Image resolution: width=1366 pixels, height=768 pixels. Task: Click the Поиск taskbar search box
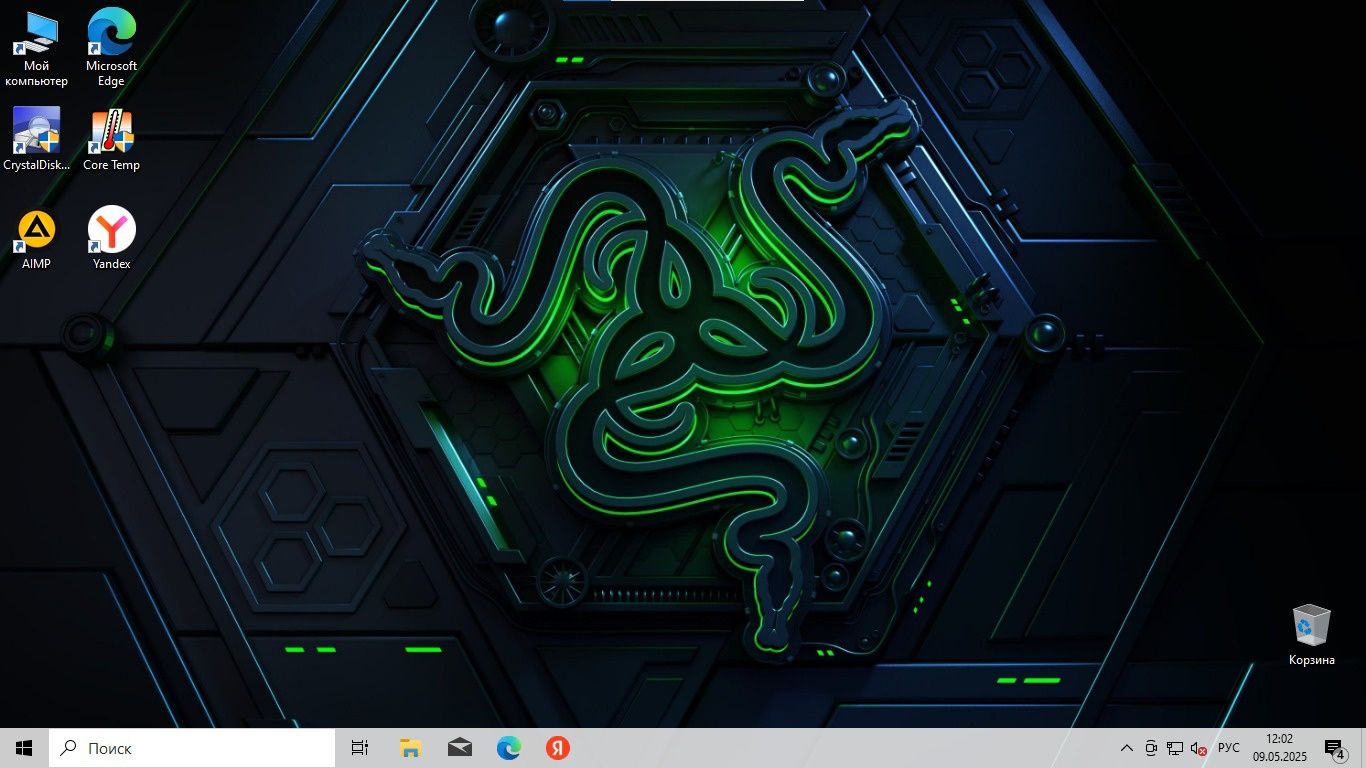(x=192, y=748)
